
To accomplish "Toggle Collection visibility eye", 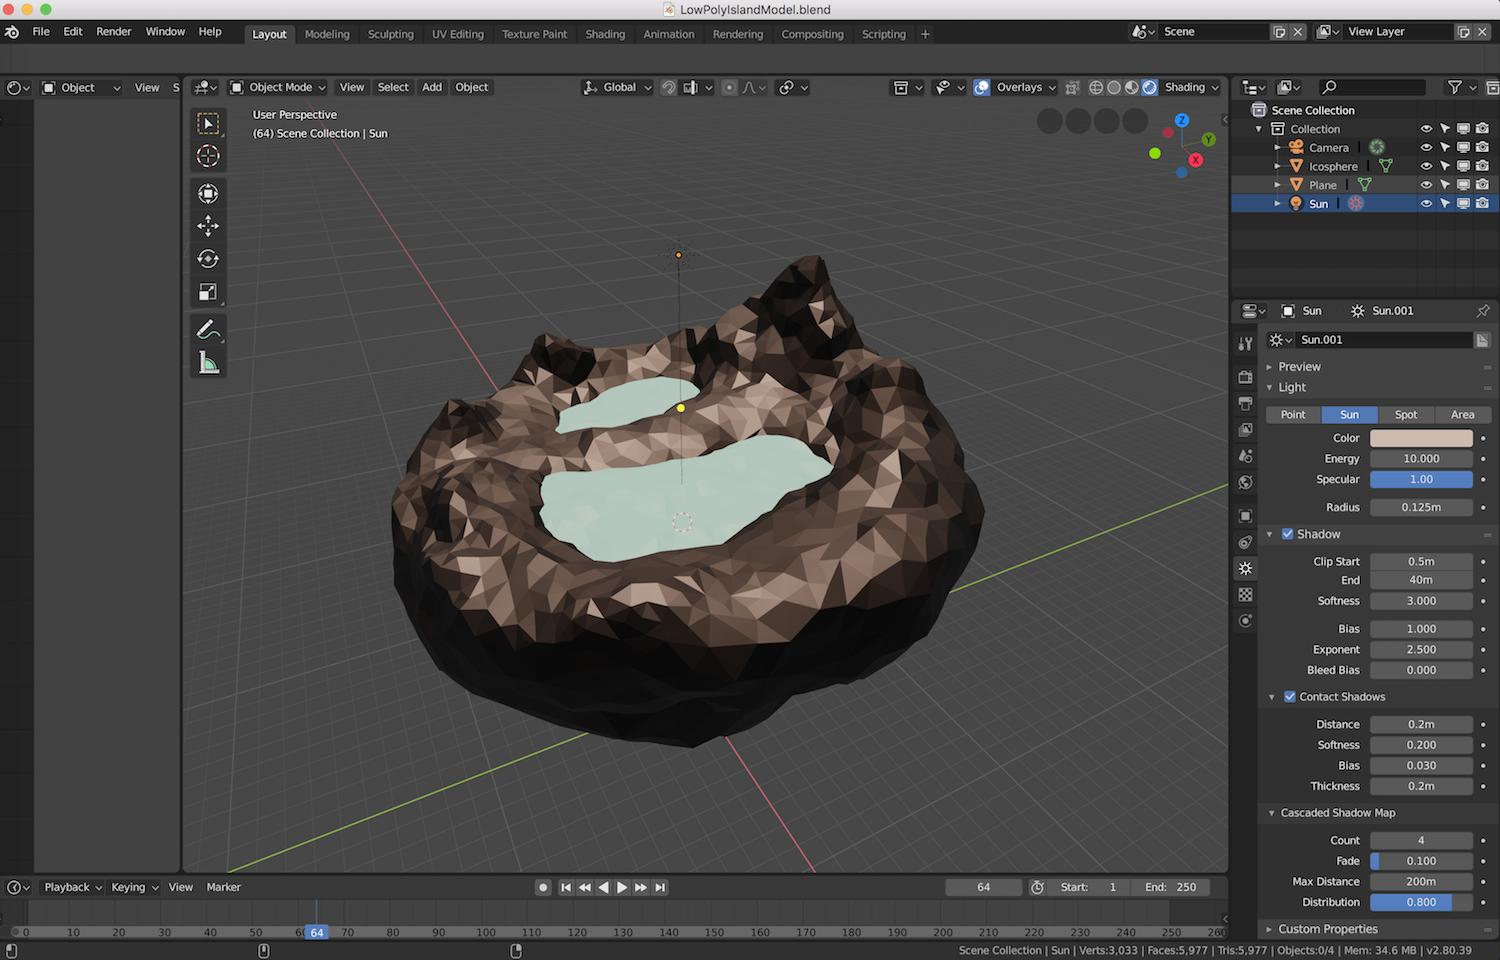I will 1426,129.
